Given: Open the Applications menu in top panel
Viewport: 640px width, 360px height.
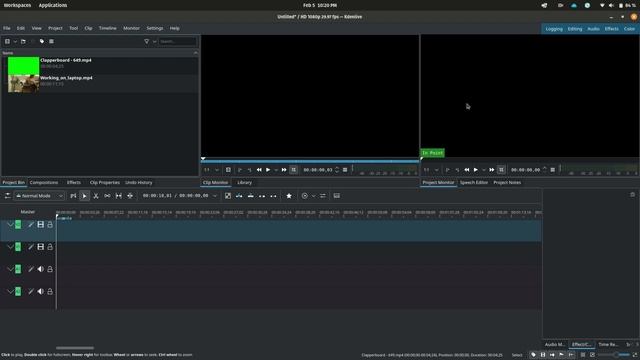Looking at the screenshot, I should (x=53, y=5).
